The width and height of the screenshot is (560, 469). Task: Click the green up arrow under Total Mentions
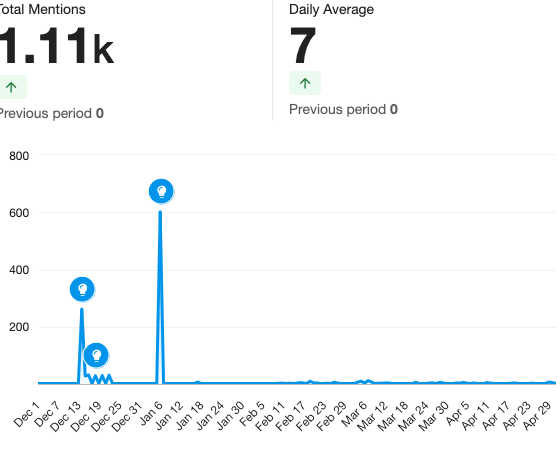(11, 87)
